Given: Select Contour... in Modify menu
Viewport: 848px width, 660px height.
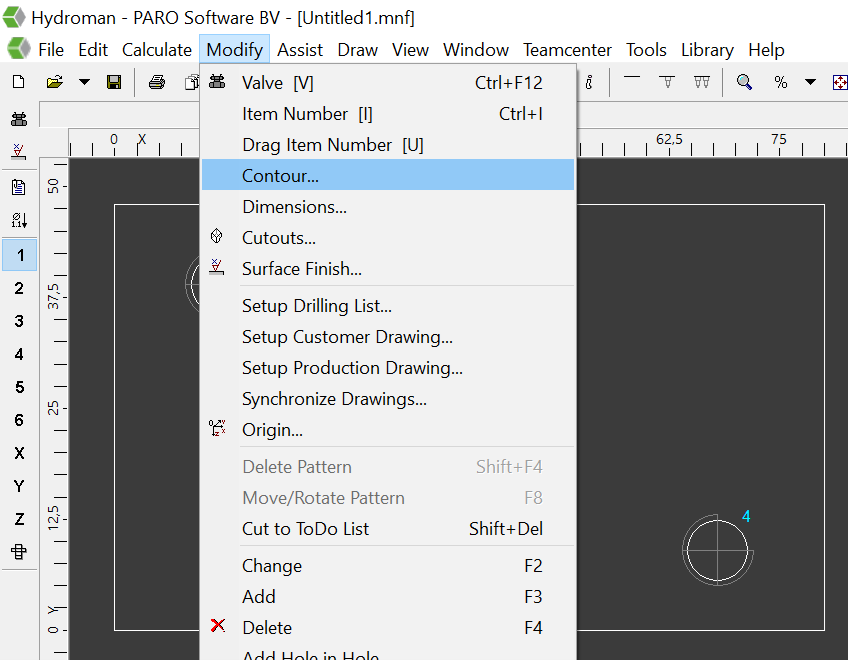Looking at the screenshot, I should click(388, 175).
